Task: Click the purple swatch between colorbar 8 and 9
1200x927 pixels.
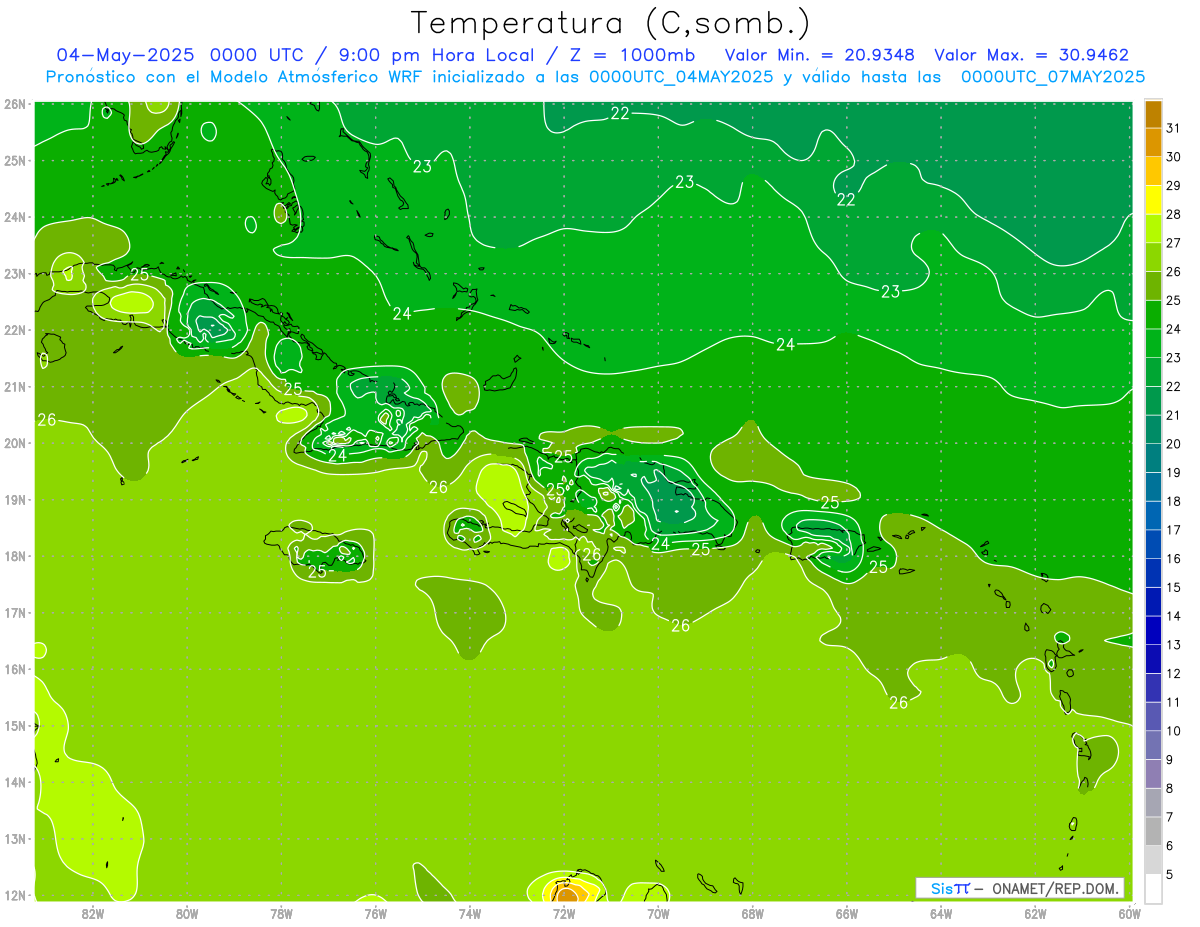Action: click(1153, 774)
